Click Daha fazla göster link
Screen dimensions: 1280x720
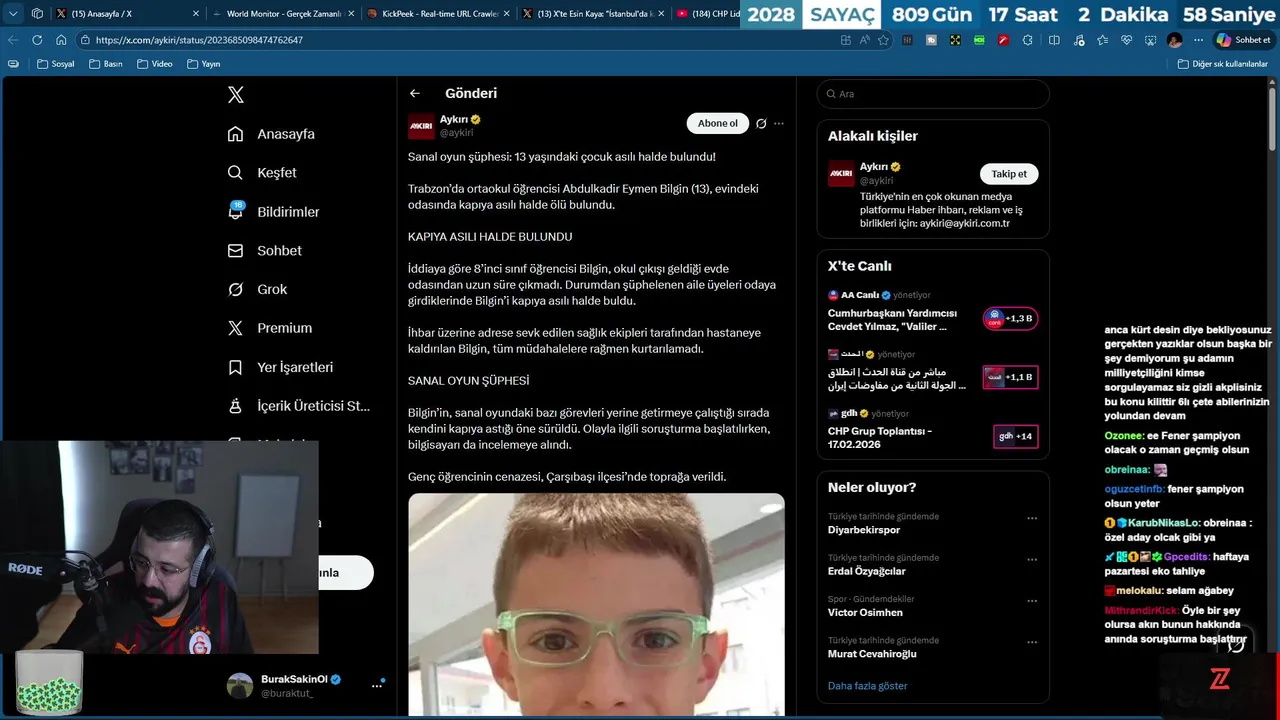868,686
